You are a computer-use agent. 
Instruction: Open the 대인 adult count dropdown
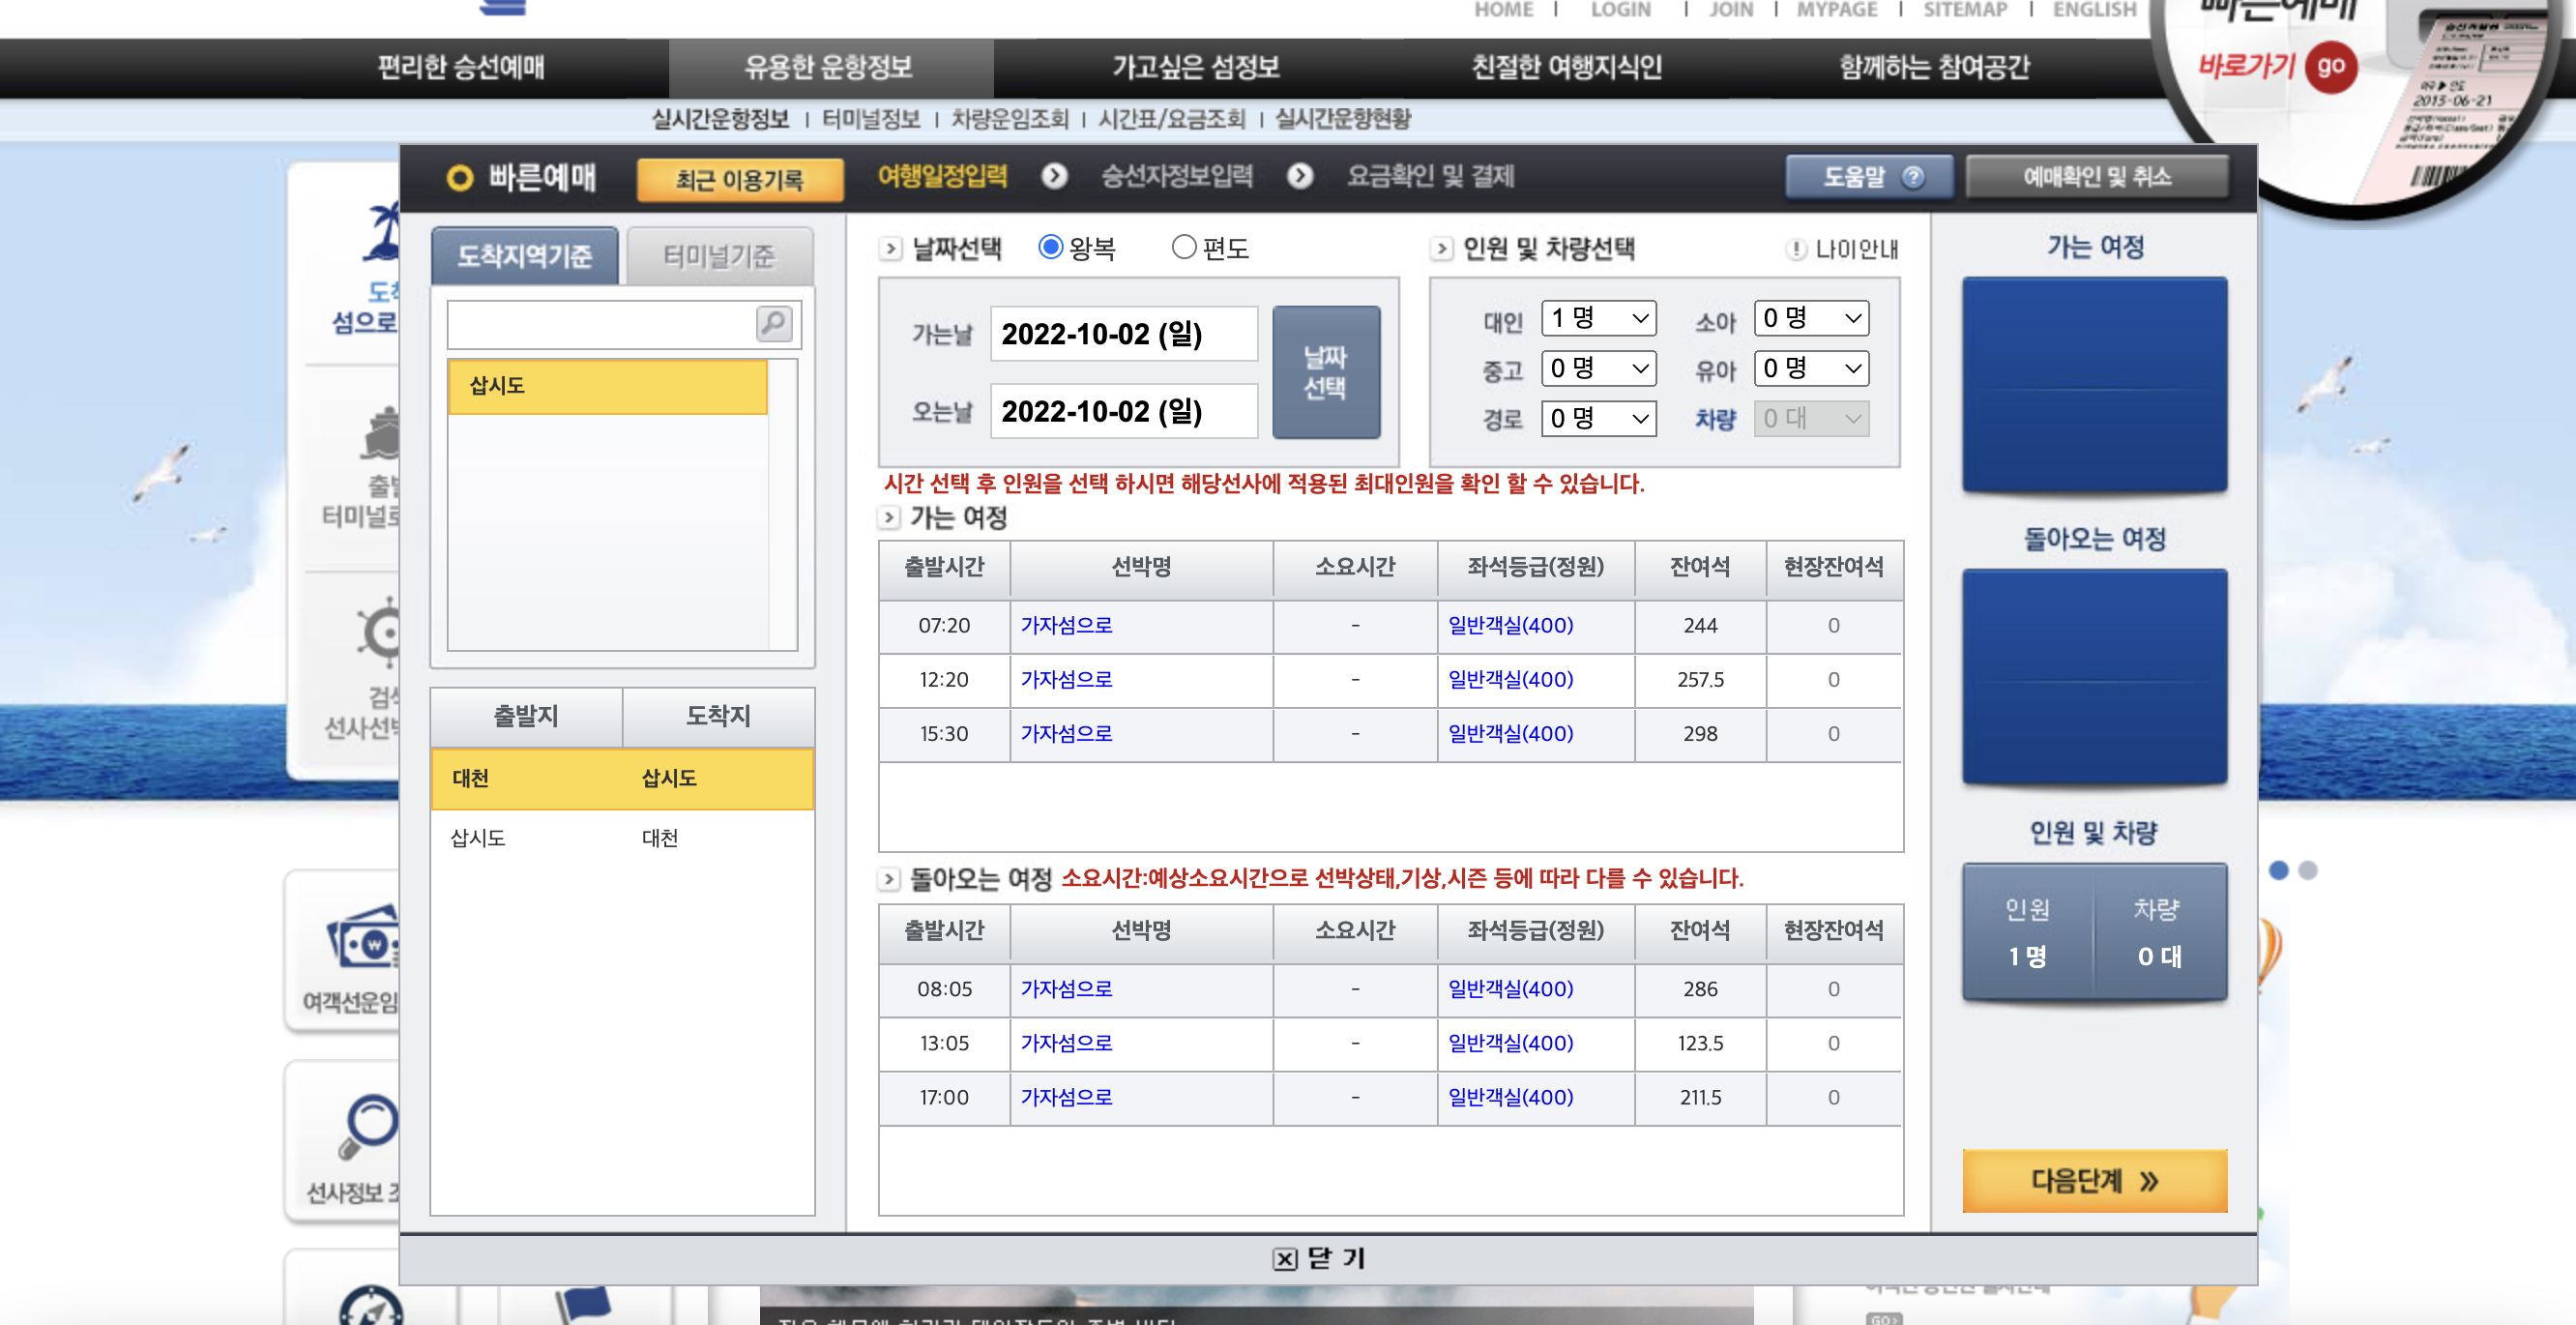click(x=1598, y=319)
